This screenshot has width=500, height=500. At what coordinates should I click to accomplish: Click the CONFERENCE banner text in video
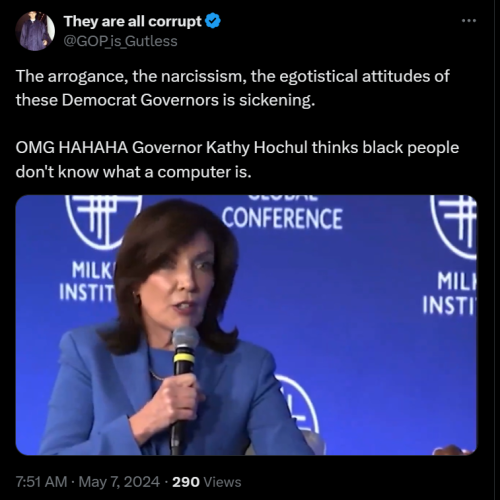pyautogui.click(x=282, y=218)
